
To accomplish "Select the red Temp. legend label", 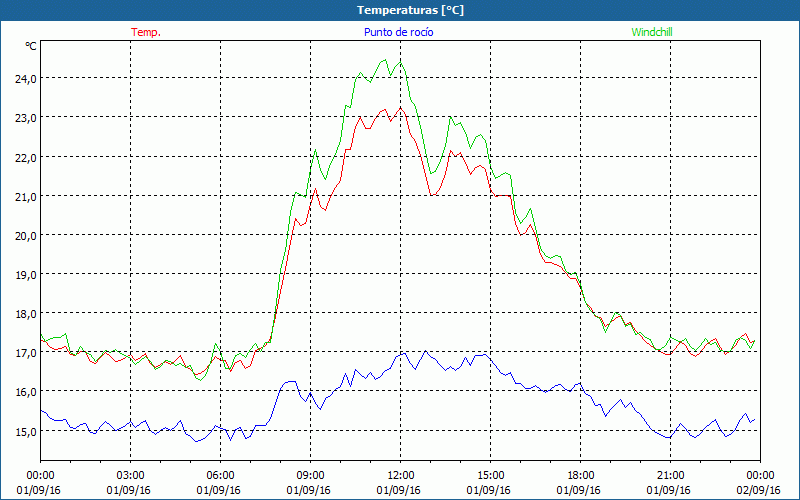I will (x=146, y=32).
